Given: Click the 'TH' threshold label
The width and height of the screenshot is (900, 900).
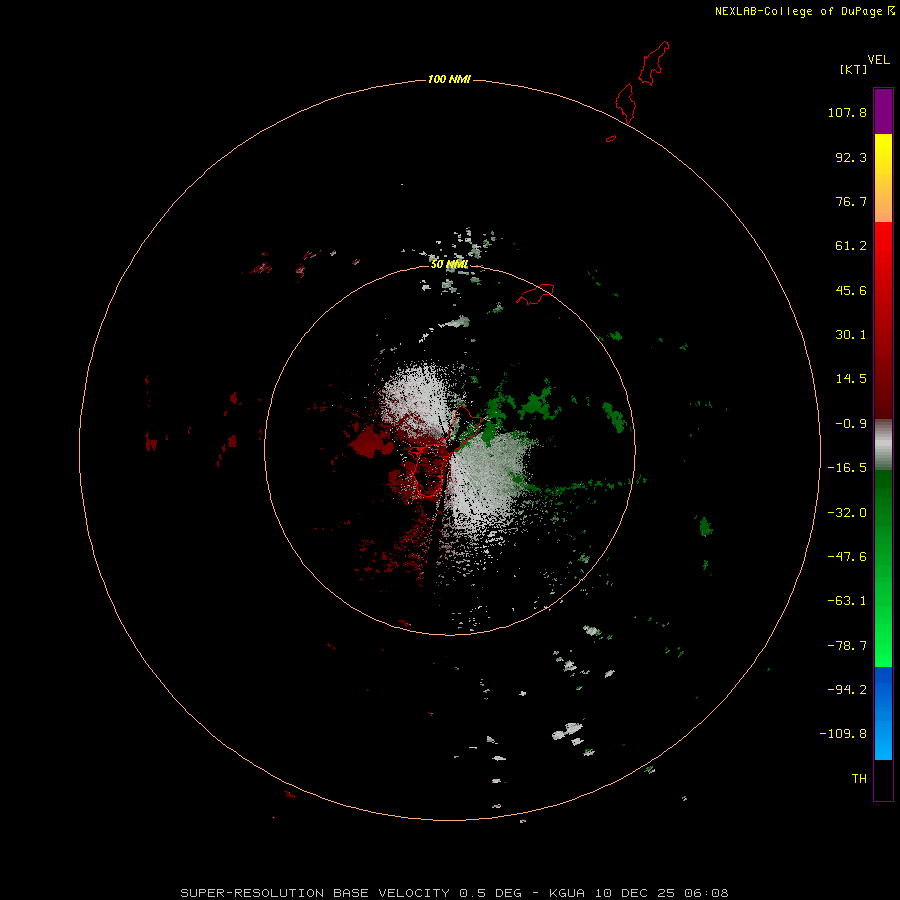Looking at the screenshot, I should (859, 779).
